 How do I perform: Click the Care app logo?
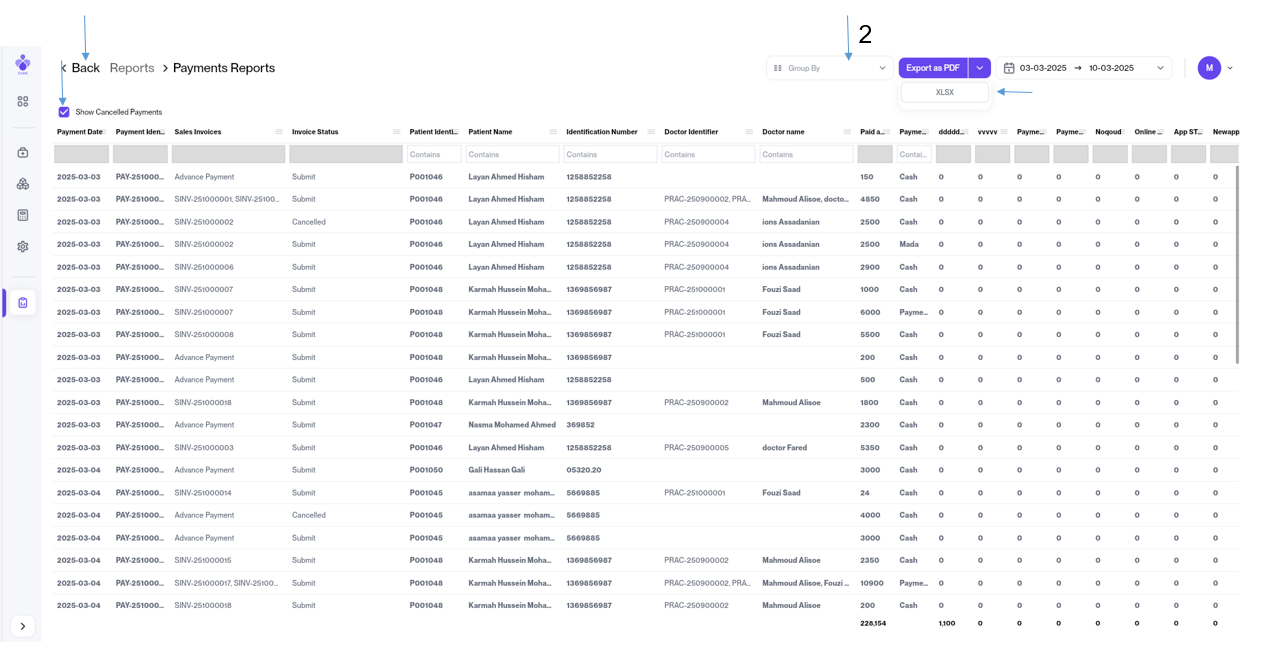22,63
